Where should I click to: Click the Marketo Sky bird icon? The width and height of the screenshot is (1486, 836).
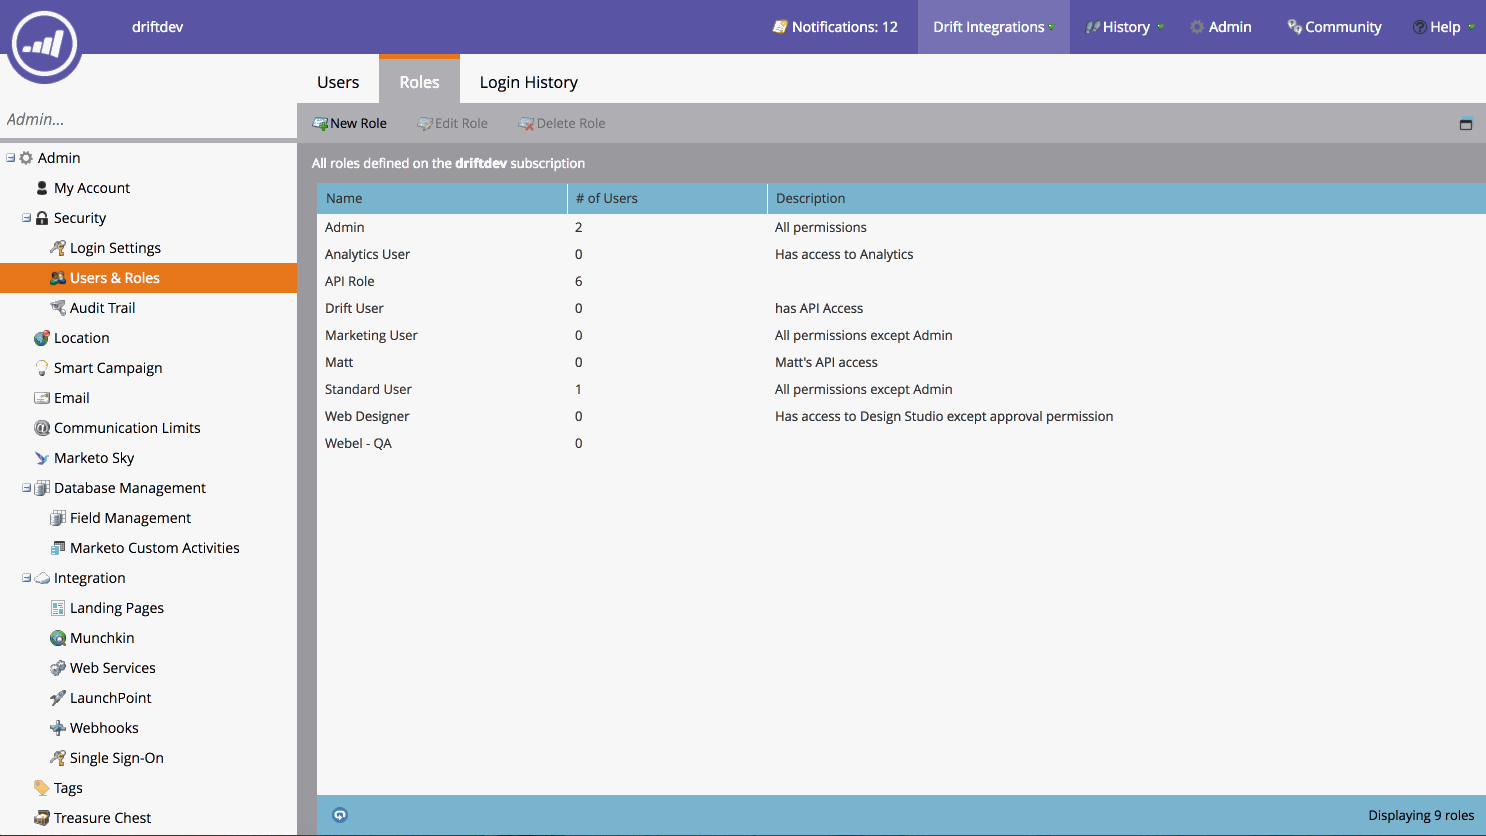[42, 458]
